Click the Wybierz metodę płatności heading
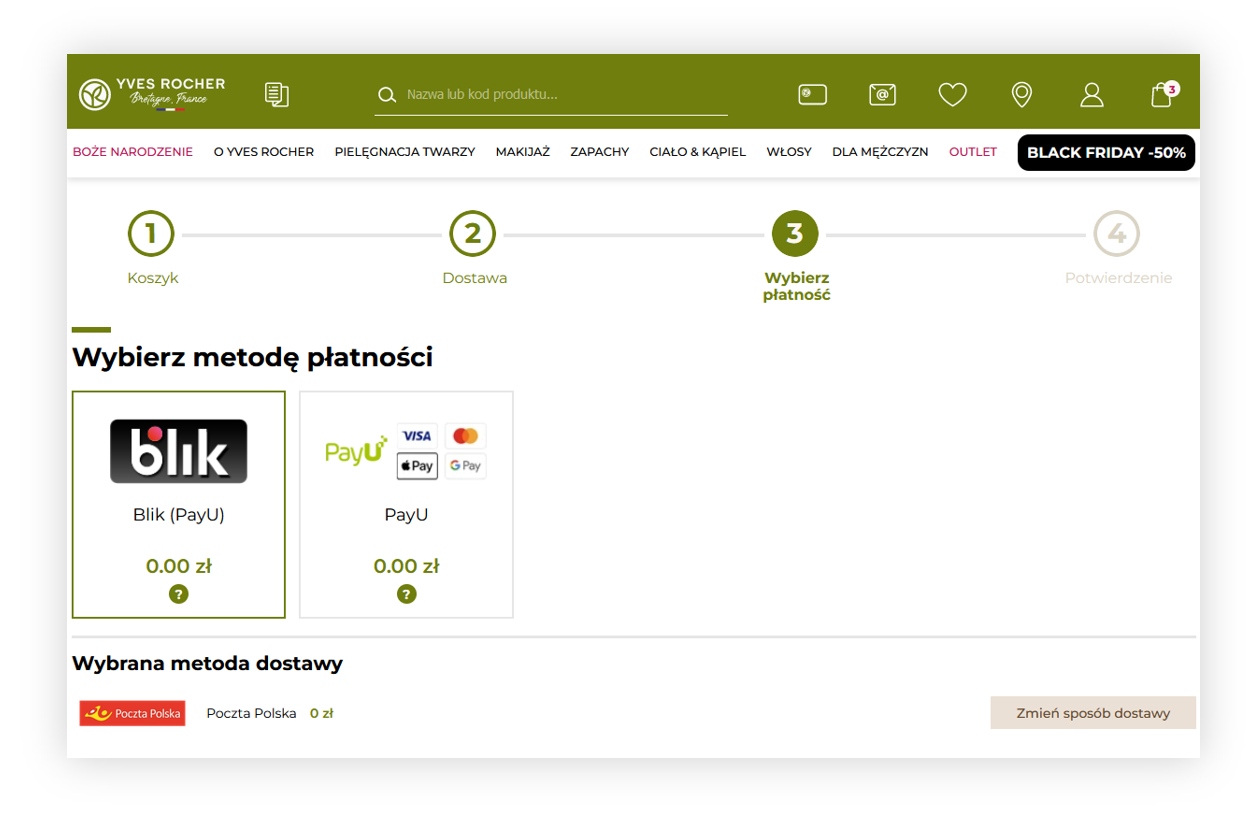 [252, 357]
